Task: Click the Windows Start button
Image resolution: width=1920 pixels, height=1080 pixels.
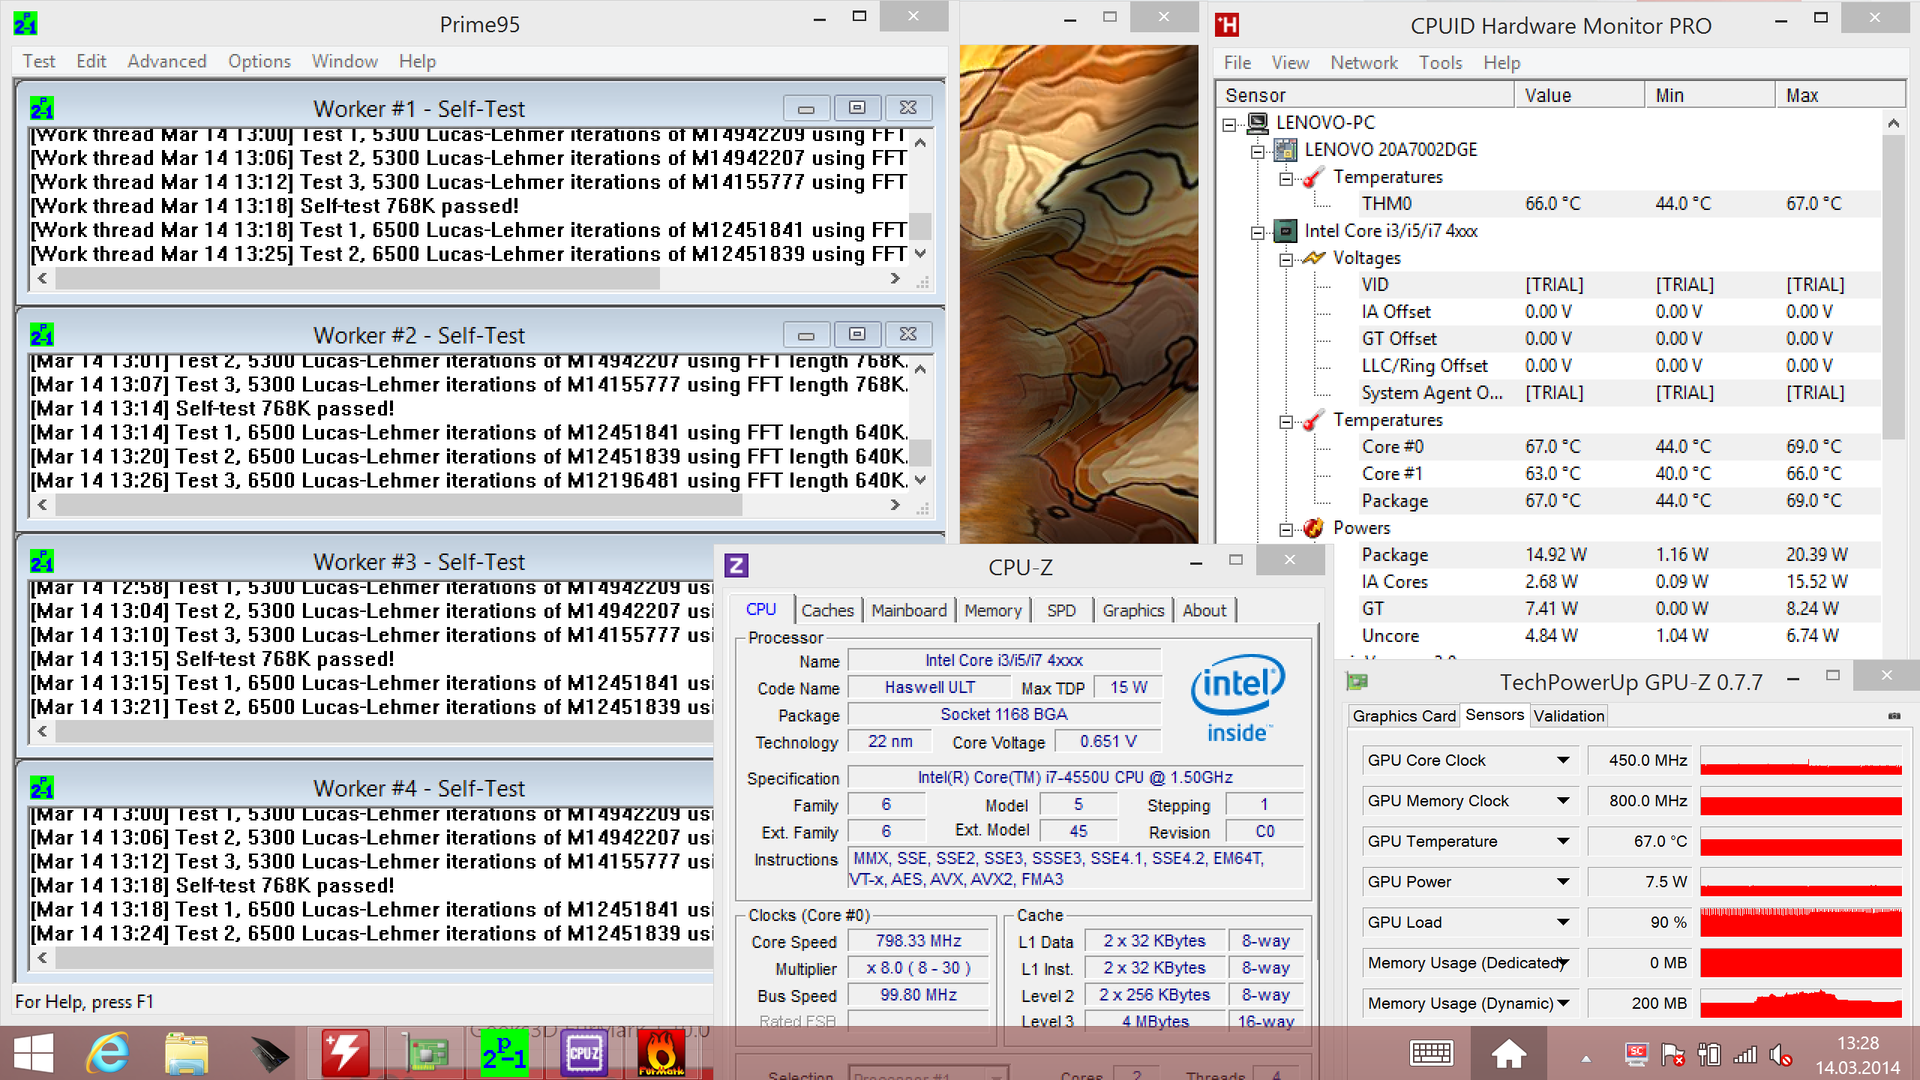Action: [x=33, y=1053]
